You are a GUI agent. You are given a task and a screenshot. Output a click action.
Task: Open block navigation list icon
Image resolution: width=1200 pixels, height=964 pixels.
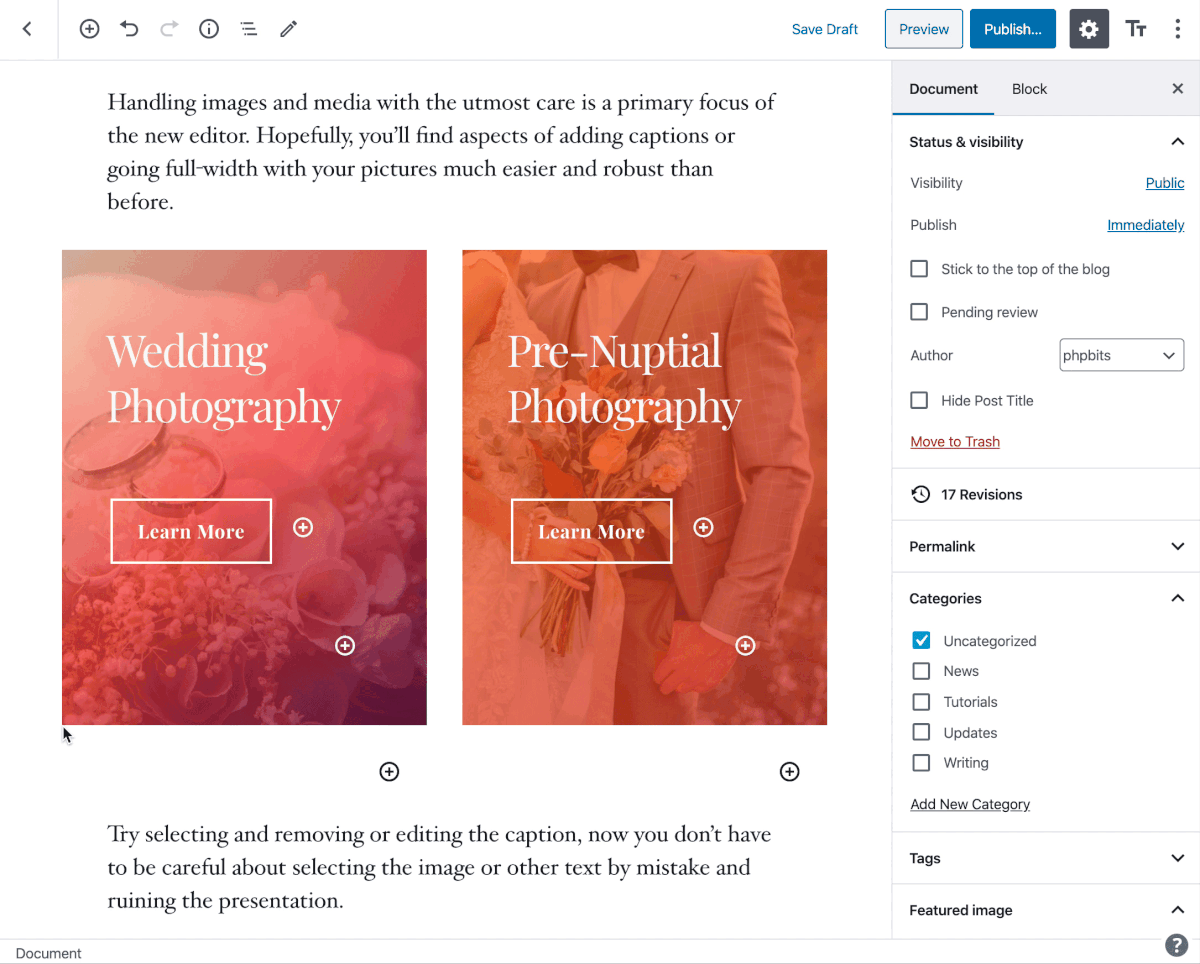[249, 29]
